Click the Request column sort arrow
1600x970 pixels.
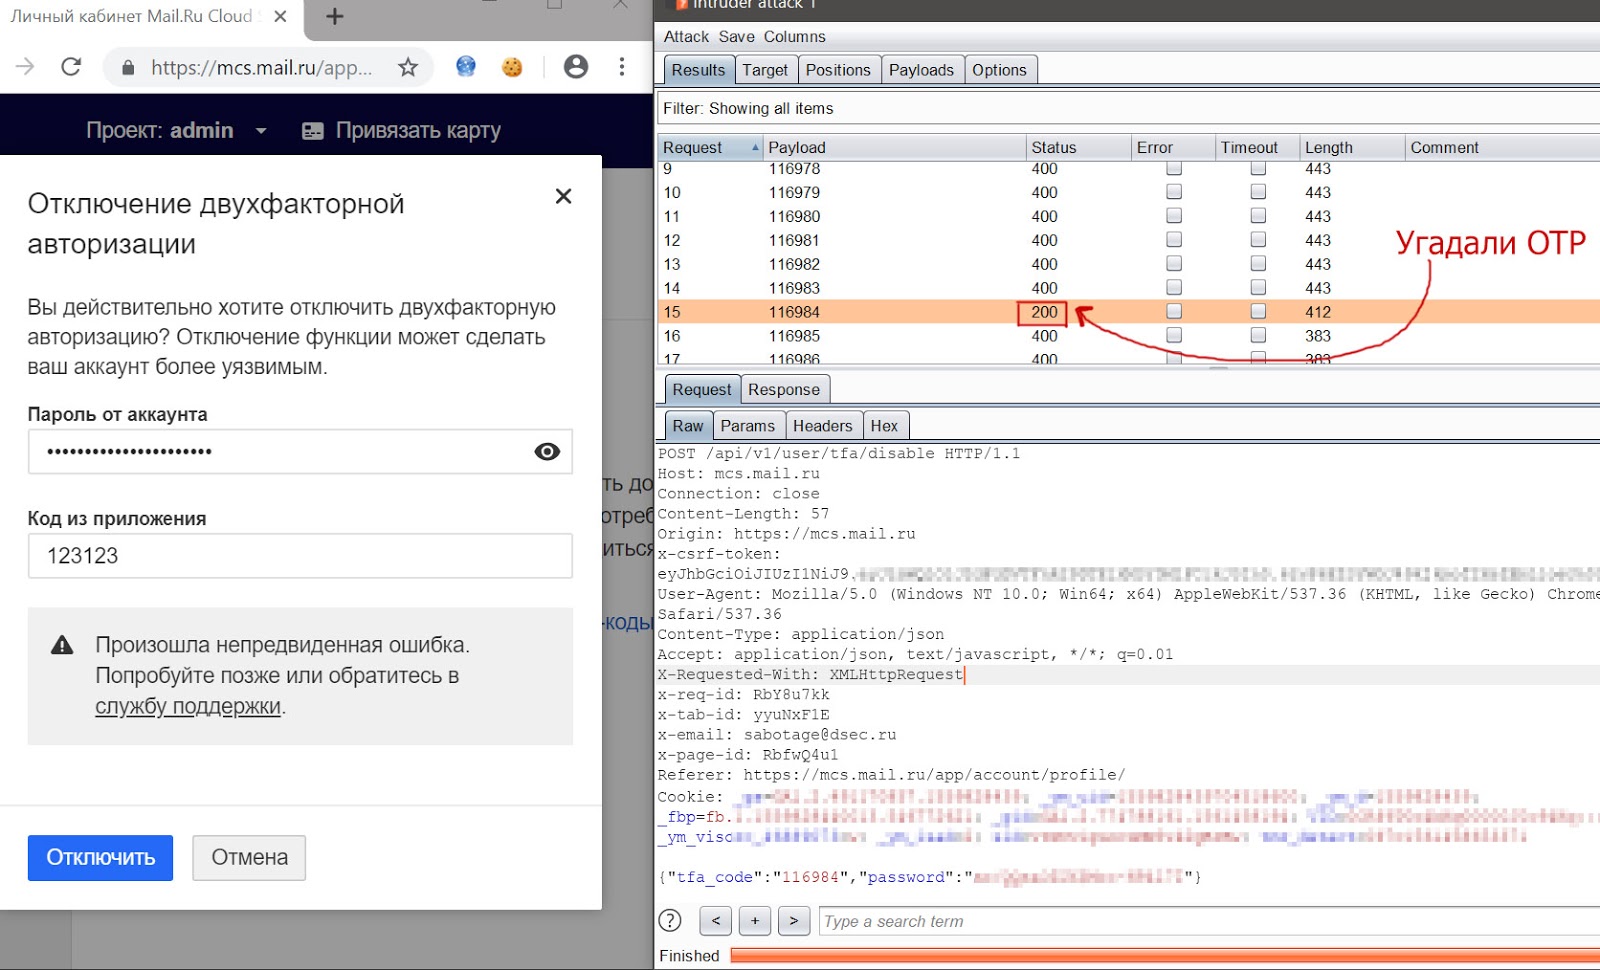click(755, 146)
